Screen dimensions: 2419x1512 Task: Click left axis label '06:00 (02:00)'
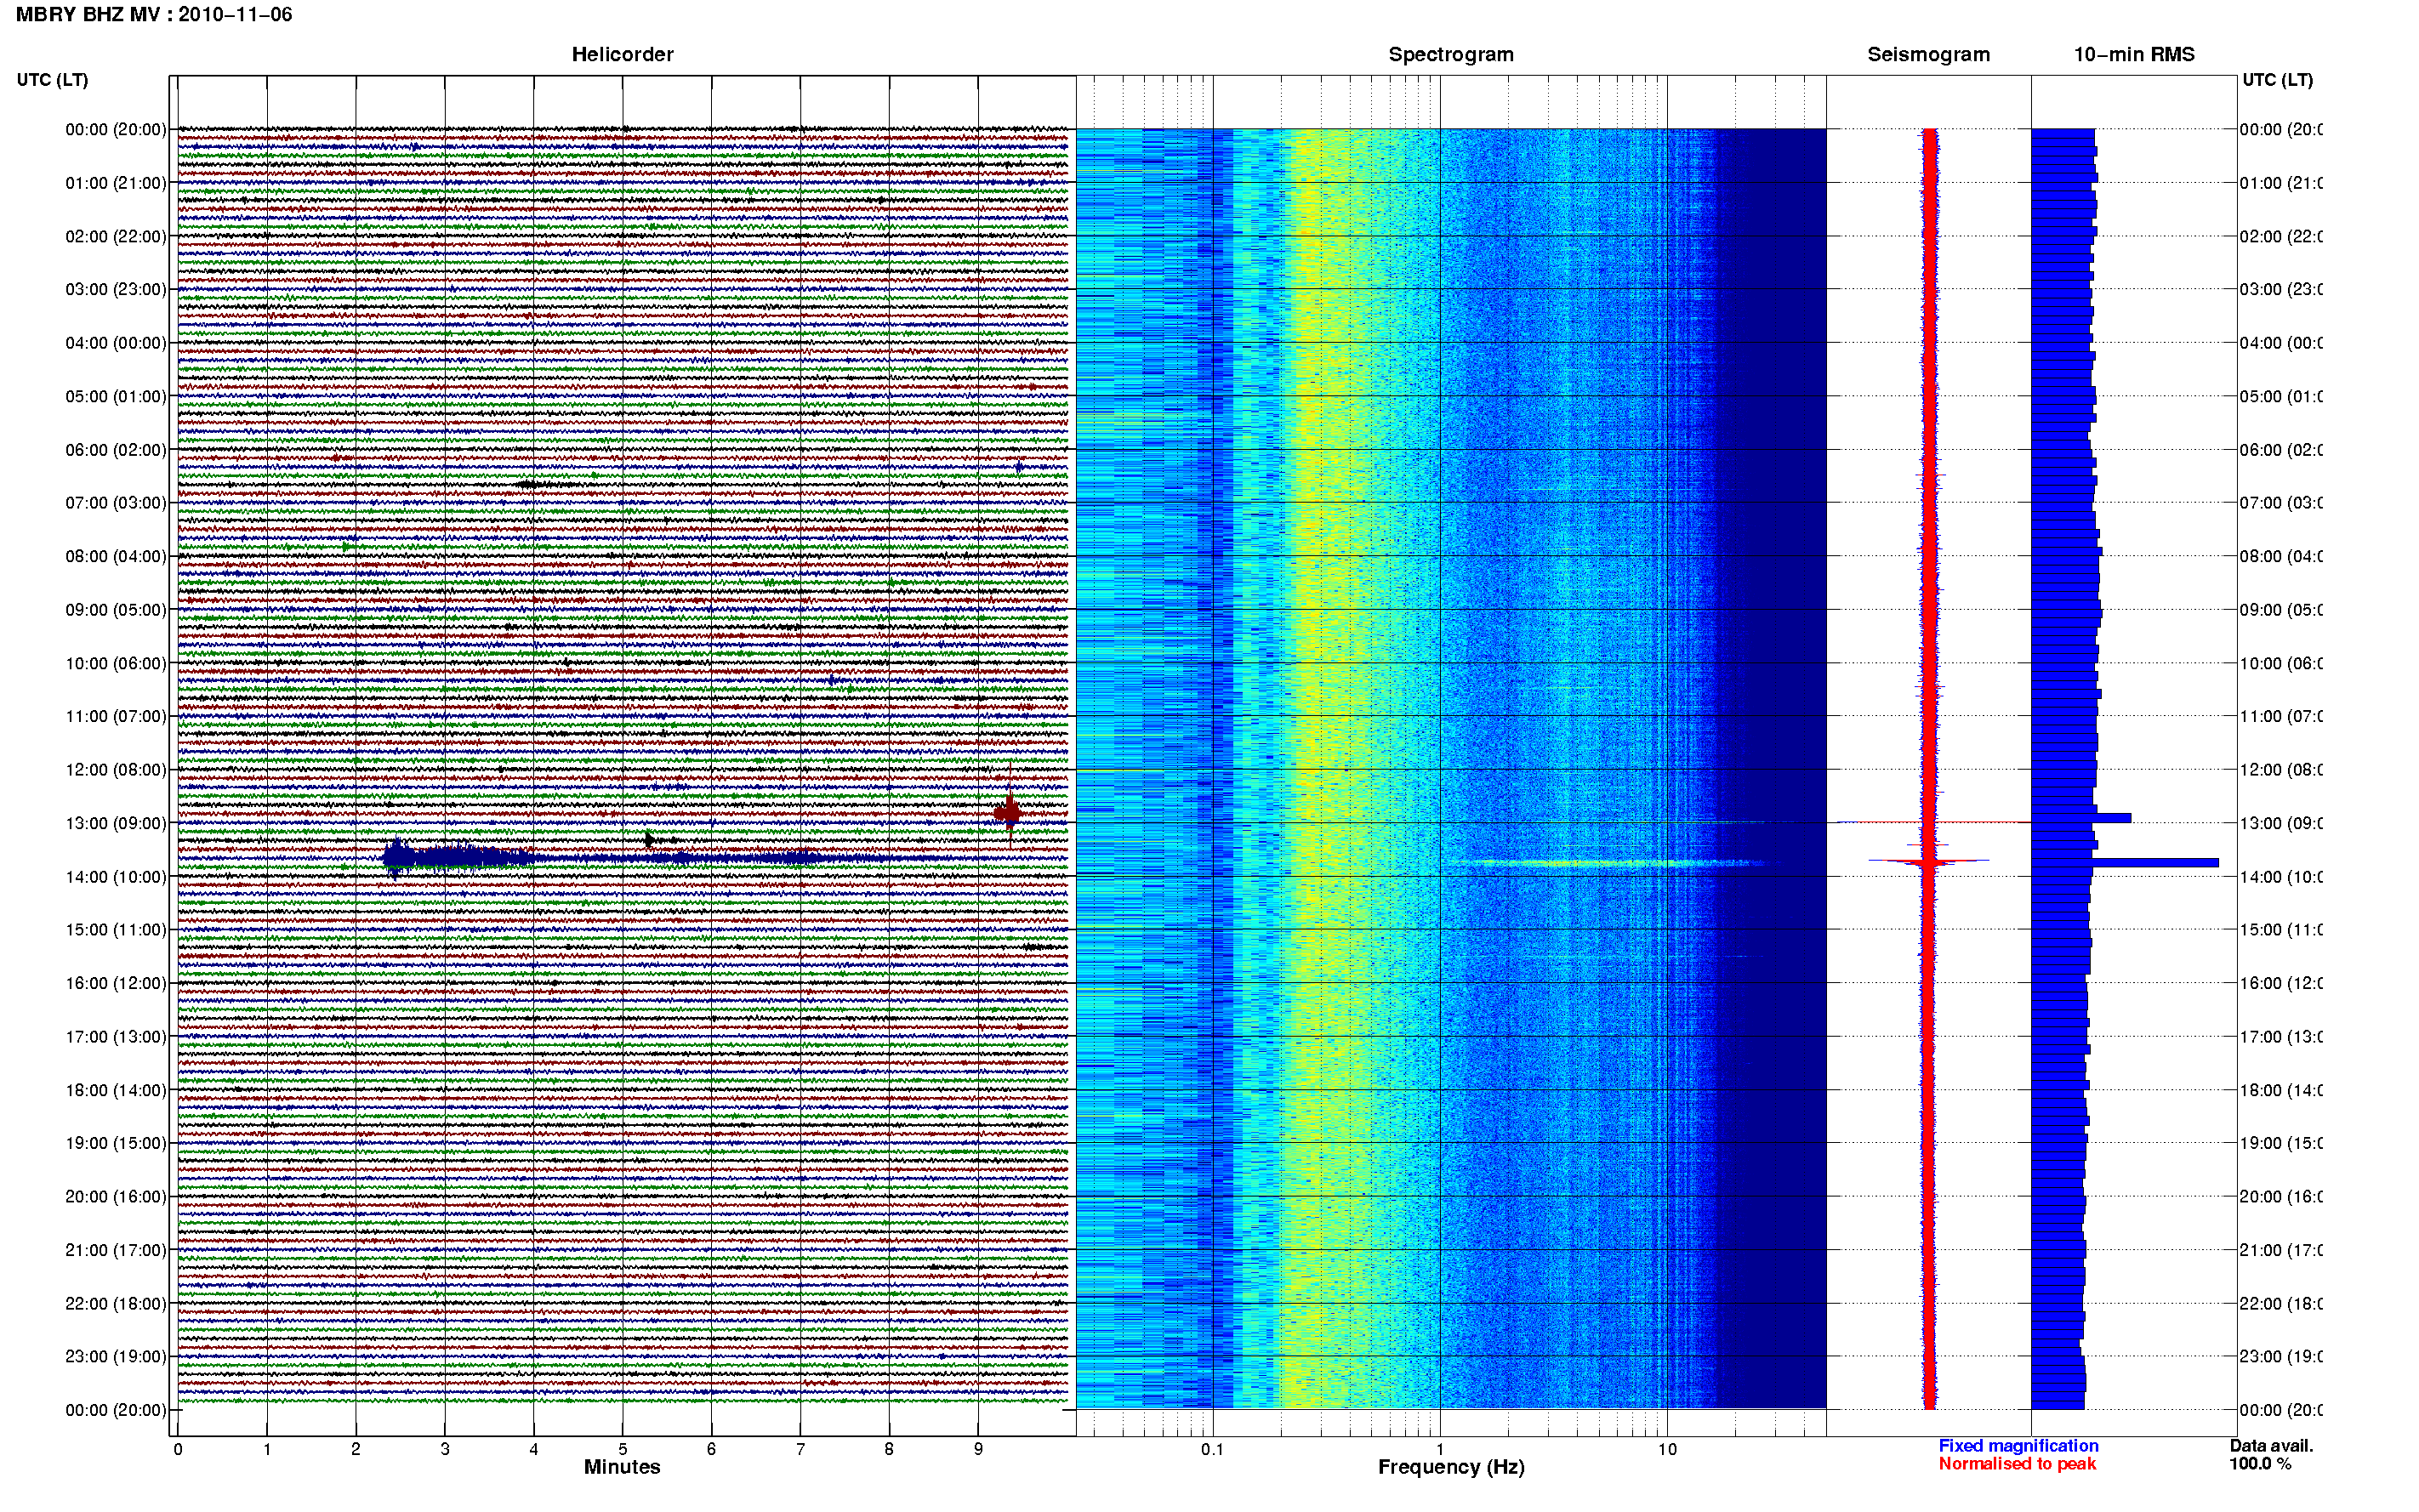click(x=116, y=450)
